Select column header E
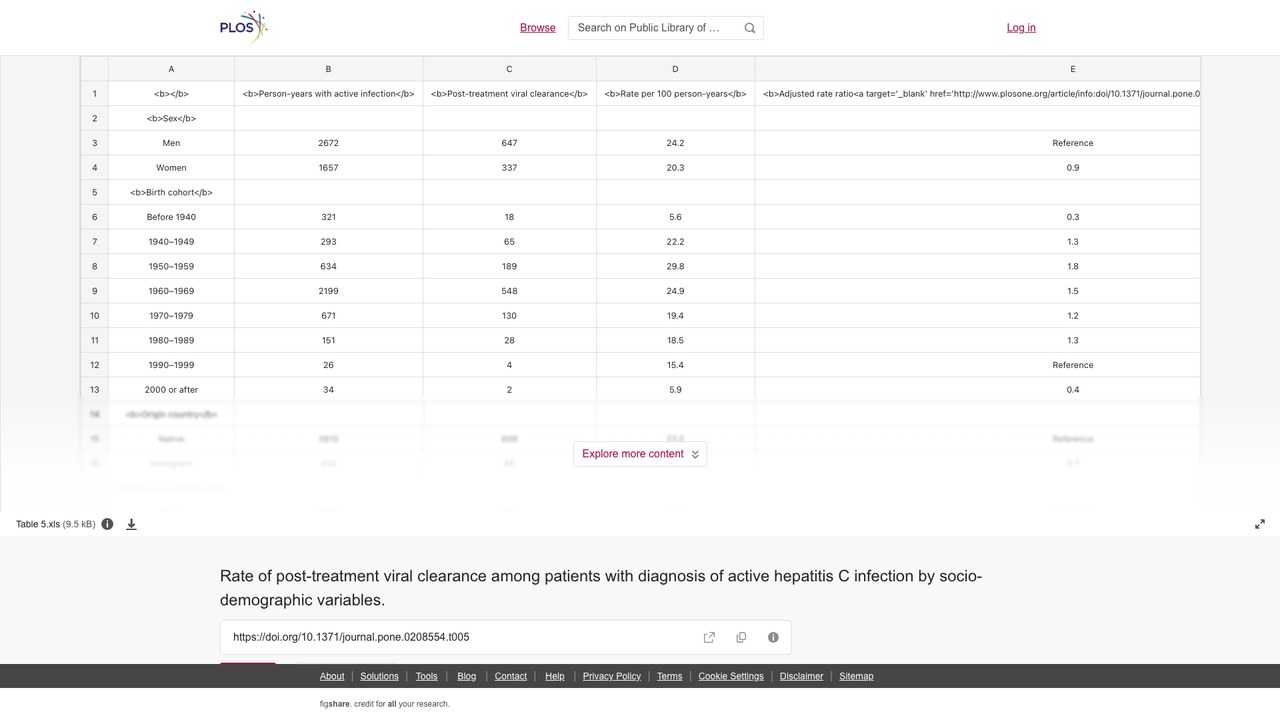Image resolution: width=1280 pixels, height=720 pixels. coord(978,69)
